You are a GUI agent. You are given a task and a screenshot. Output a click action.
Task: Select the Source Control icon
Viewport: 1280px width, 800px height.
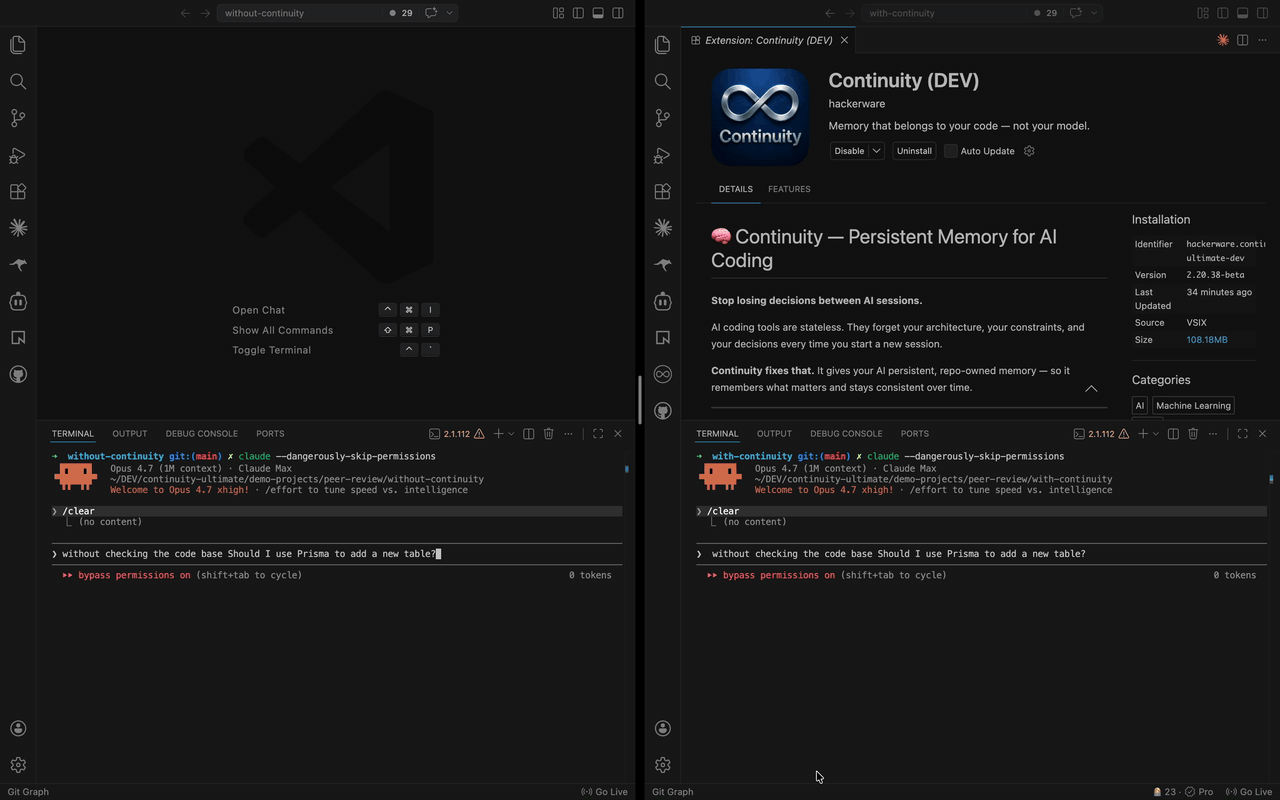pos(17,117)
